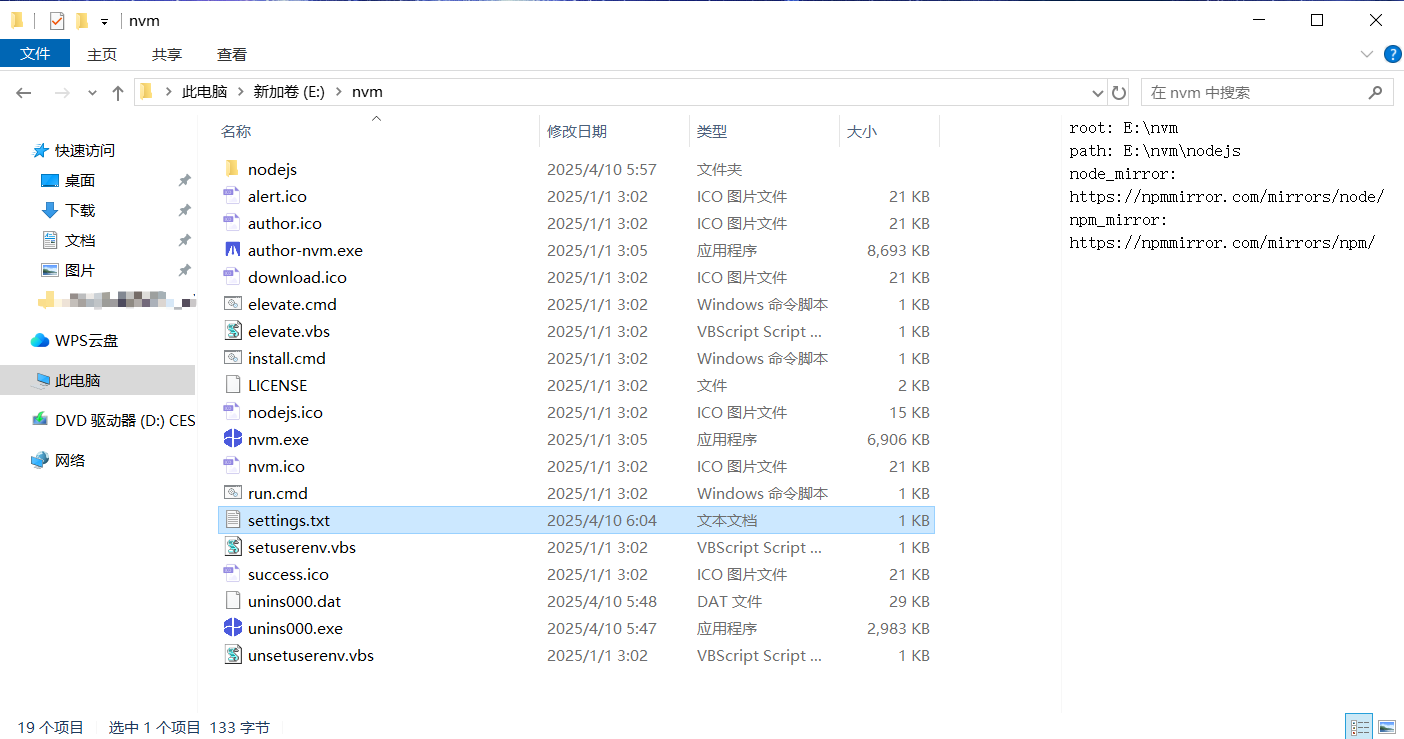1404x739 pixels.
Task: Select the author-nvm.exe file icon
Action: click(x=232, y=250)
